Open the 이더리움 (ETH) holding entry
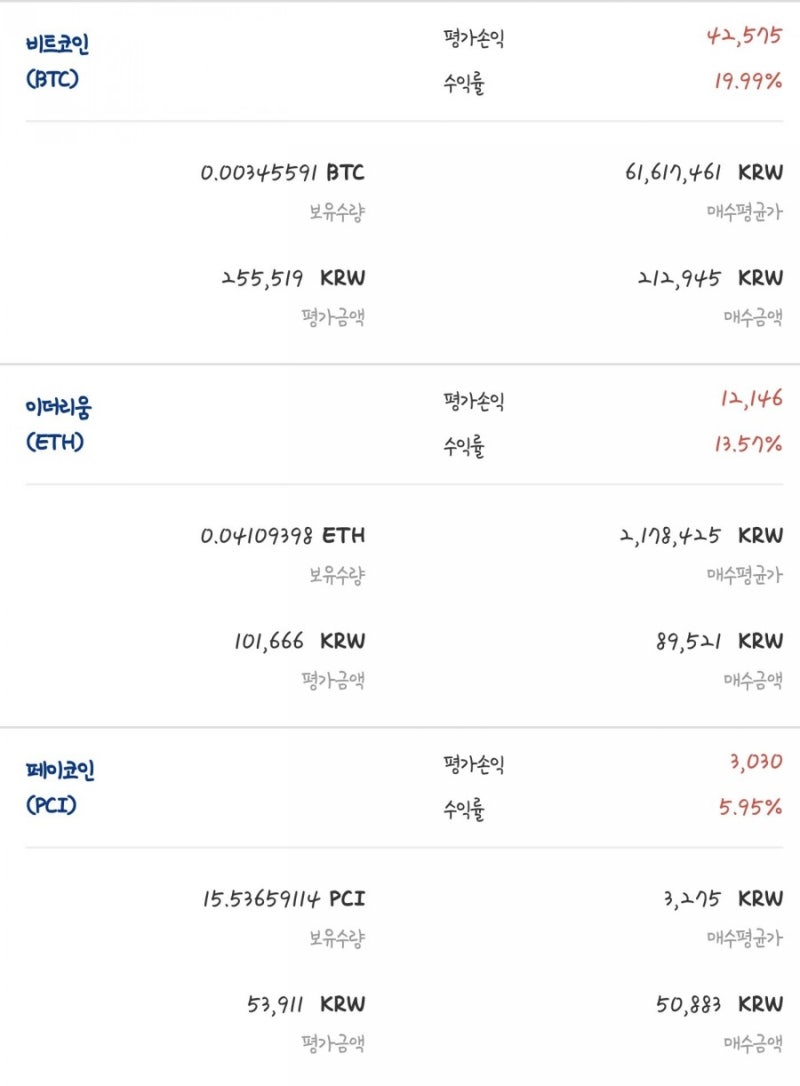Viewport: 800px width, 1086px height. pyautogui.click(x=58, y=424)
